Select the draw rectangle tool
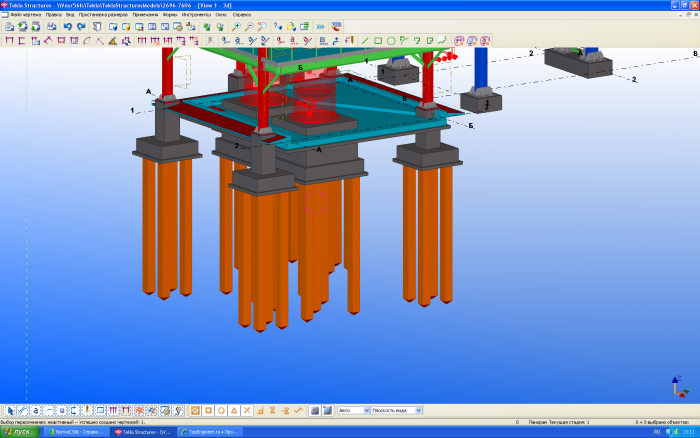 (x=378, y=41)
